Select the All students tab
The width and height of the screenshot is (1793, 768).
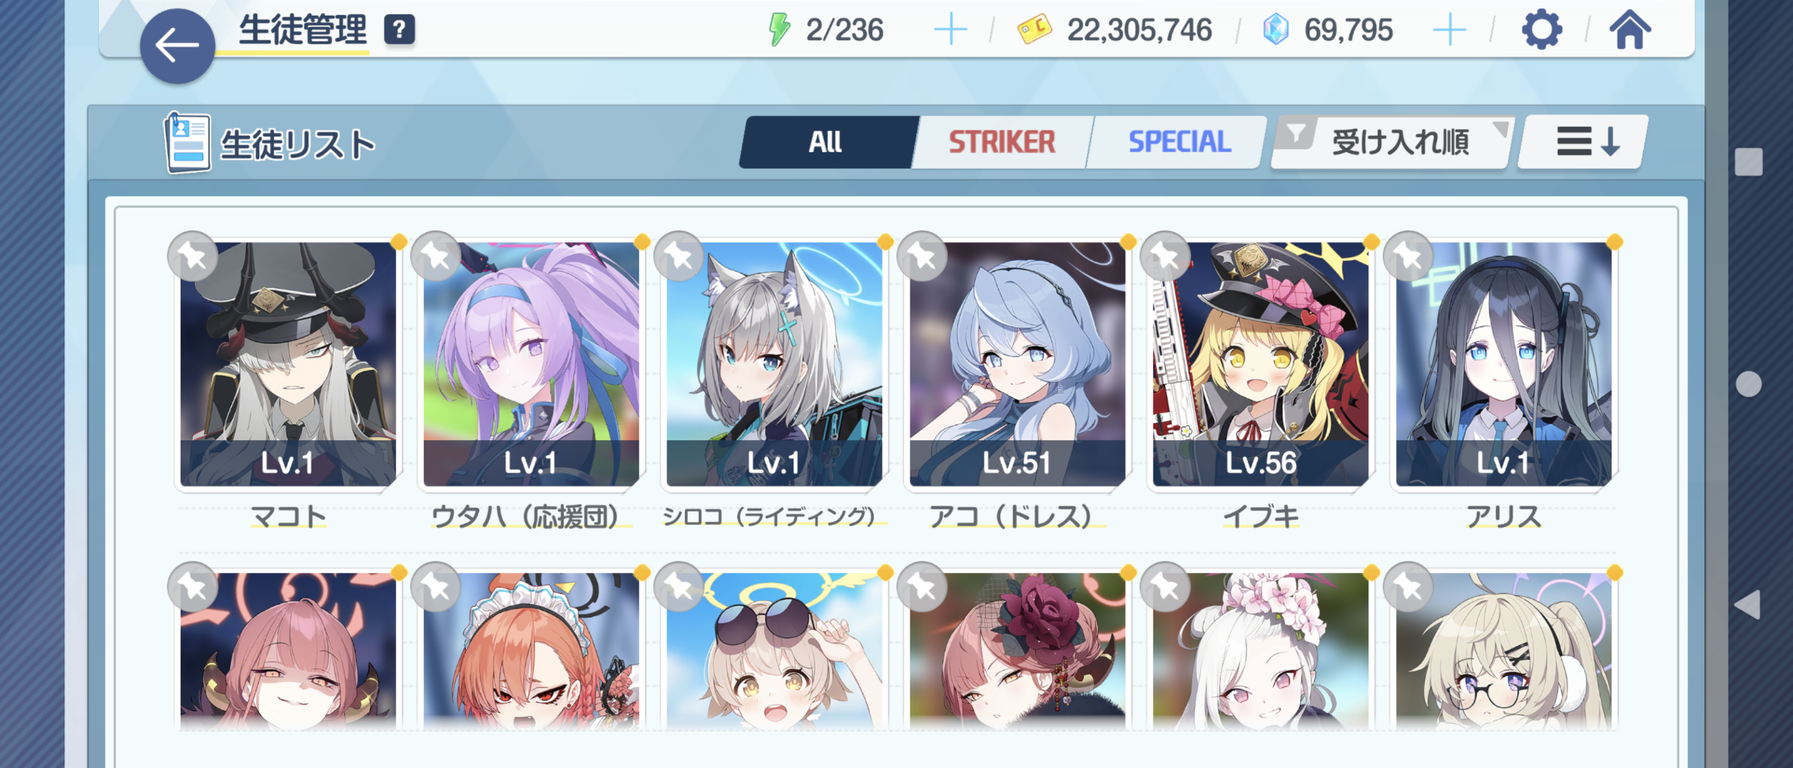click(x=826, y=142)
